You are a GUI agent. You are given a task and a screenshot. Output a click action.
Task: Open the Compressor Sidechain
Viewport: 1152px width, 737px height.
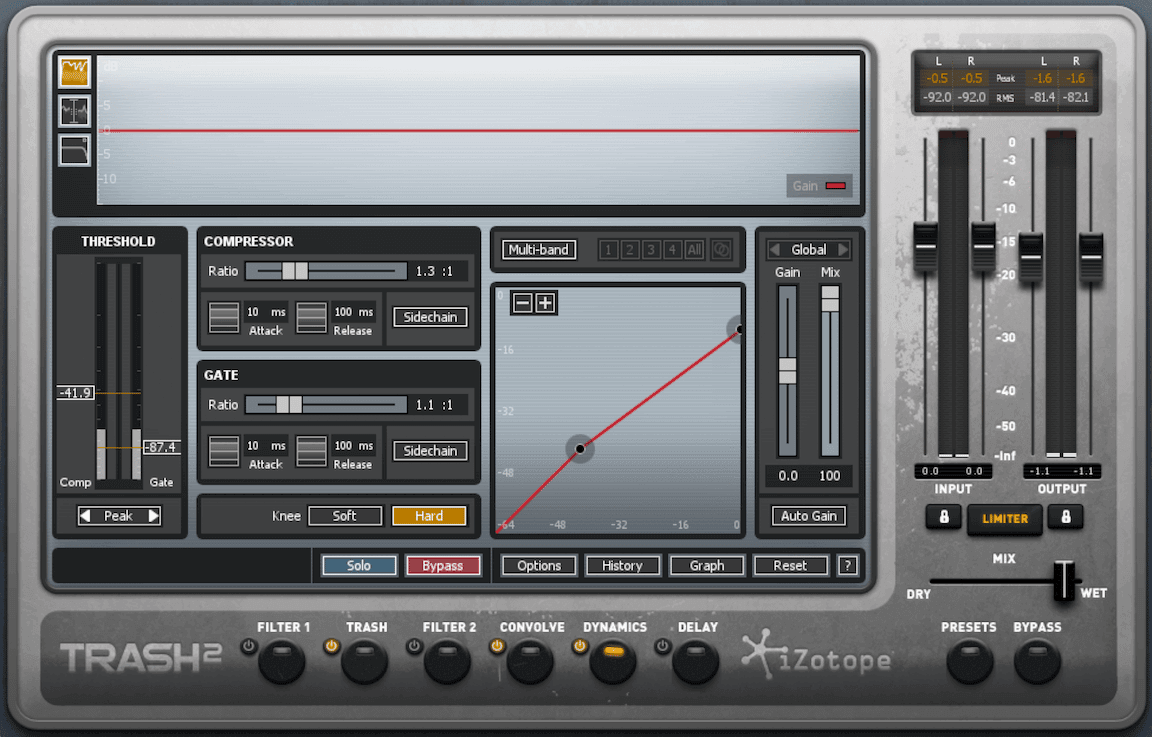tap(430, 317)
